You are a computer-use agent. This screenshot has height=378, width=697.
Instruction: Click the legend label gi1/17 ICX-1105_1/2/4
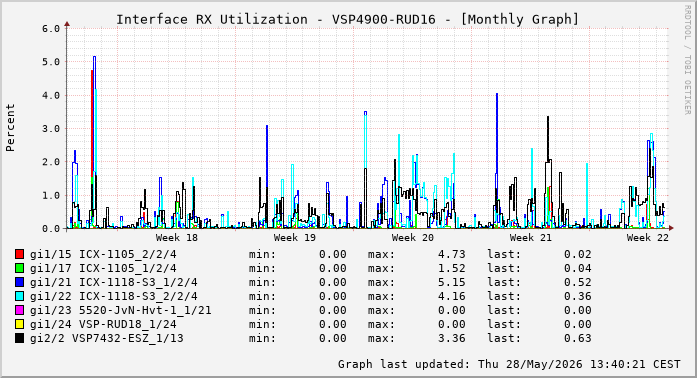coord(103,268)
